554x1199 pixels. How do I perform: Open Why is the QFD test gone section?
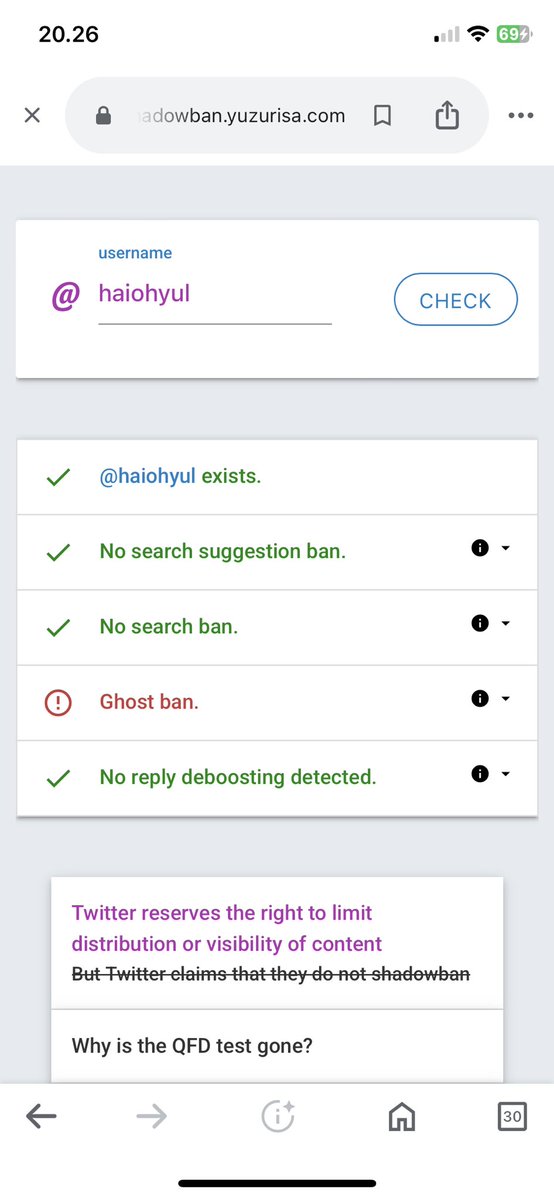(x=277, y=1045)
